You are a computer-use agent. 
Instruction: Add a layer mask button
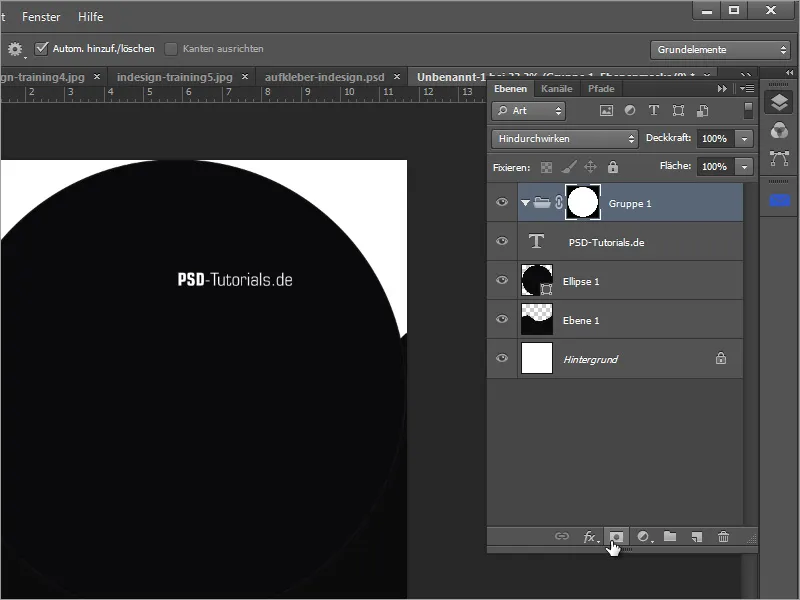pos(616,537)
